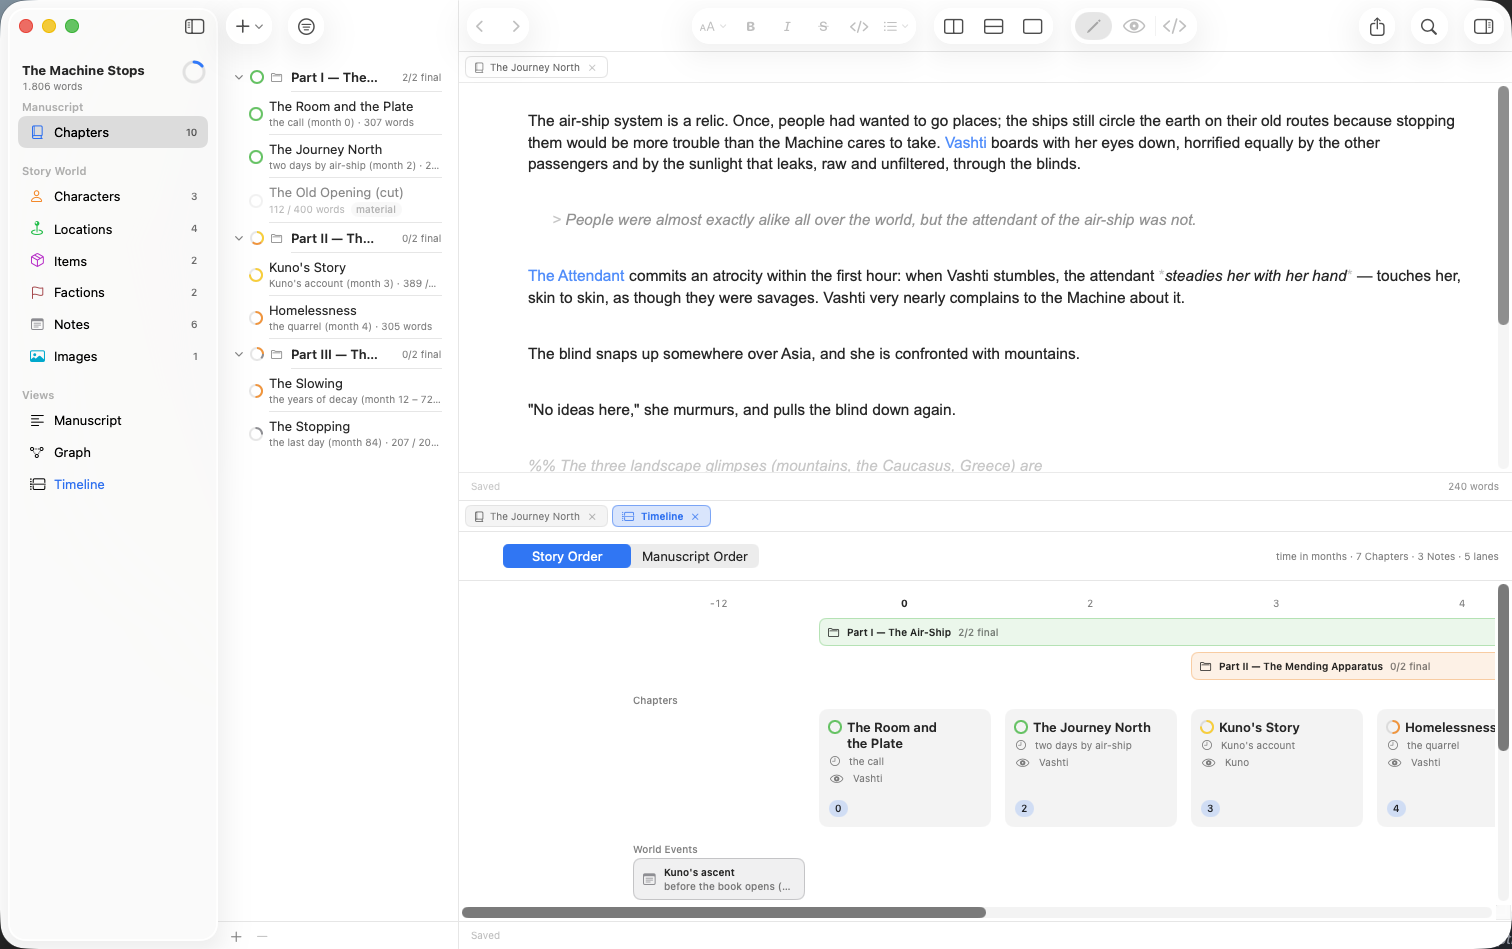
Task: Switch to side-by-side split layout
Action: pyautogui.click(x=954, y=27)
